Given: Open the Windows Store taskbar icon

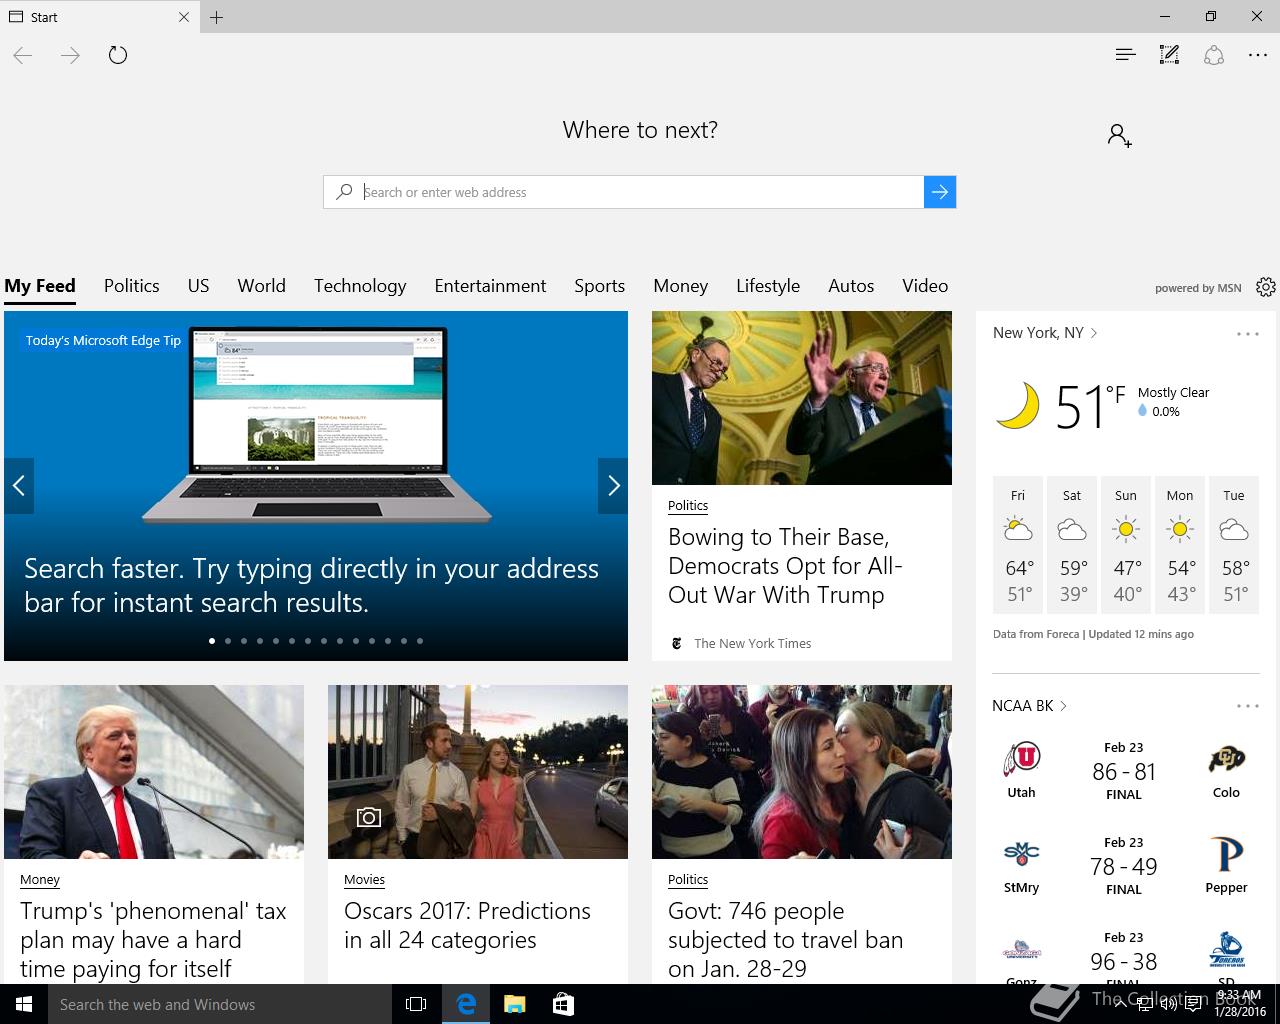Looking at the screenshot, I should click(x=563, y=1004).
